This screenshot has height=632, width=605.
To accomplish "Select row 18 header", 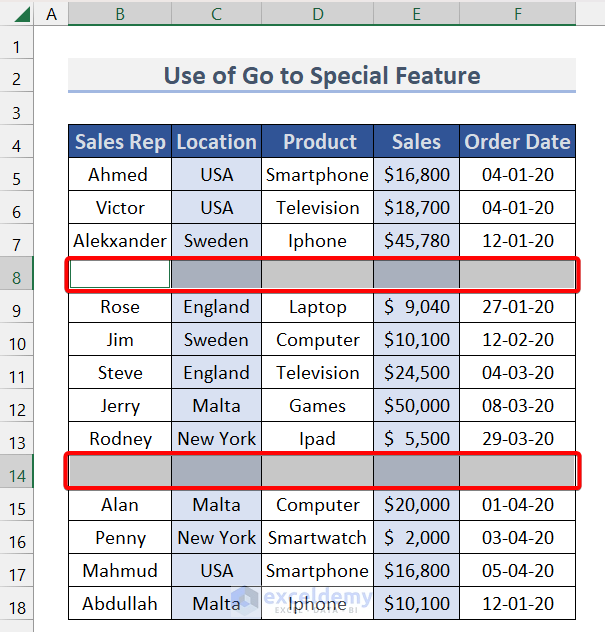I will pos(17,604).
